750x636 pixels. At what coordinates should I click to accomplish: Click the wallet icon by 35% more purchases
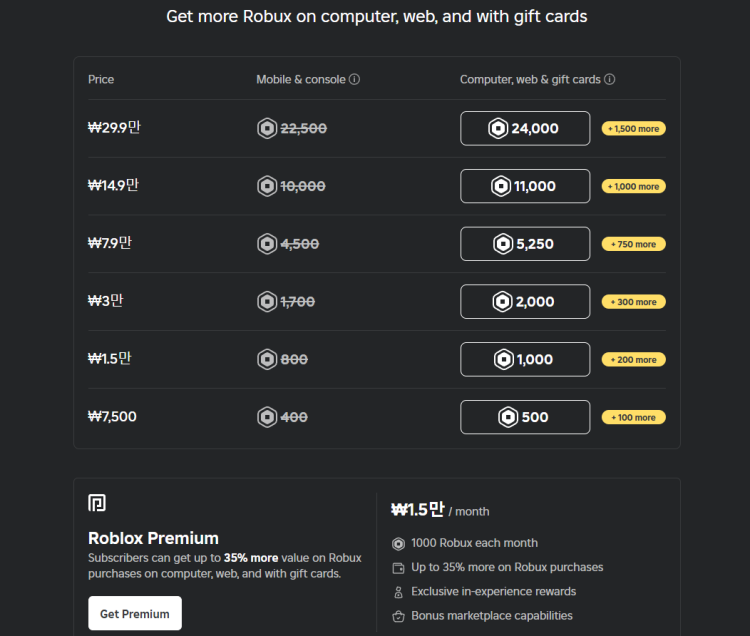pos(398,568)
